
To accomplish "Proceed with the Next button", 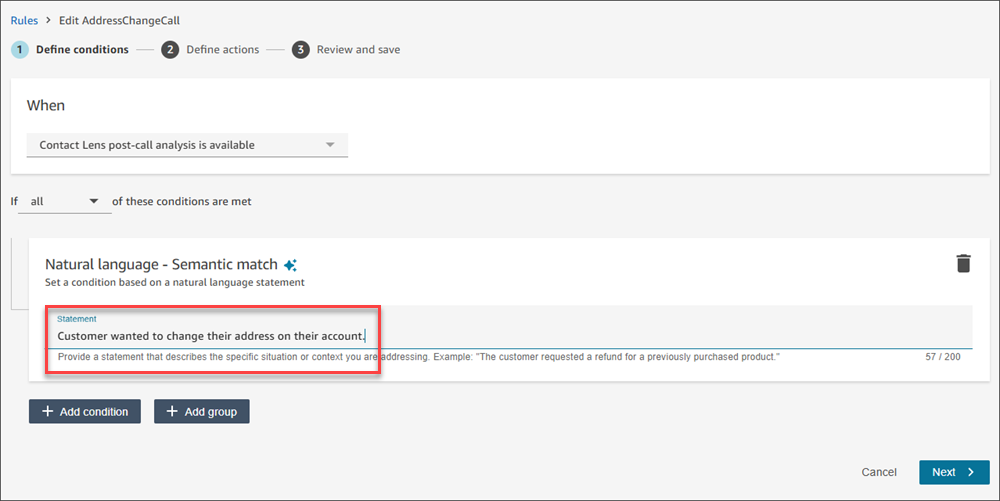I will click(953, 472).
